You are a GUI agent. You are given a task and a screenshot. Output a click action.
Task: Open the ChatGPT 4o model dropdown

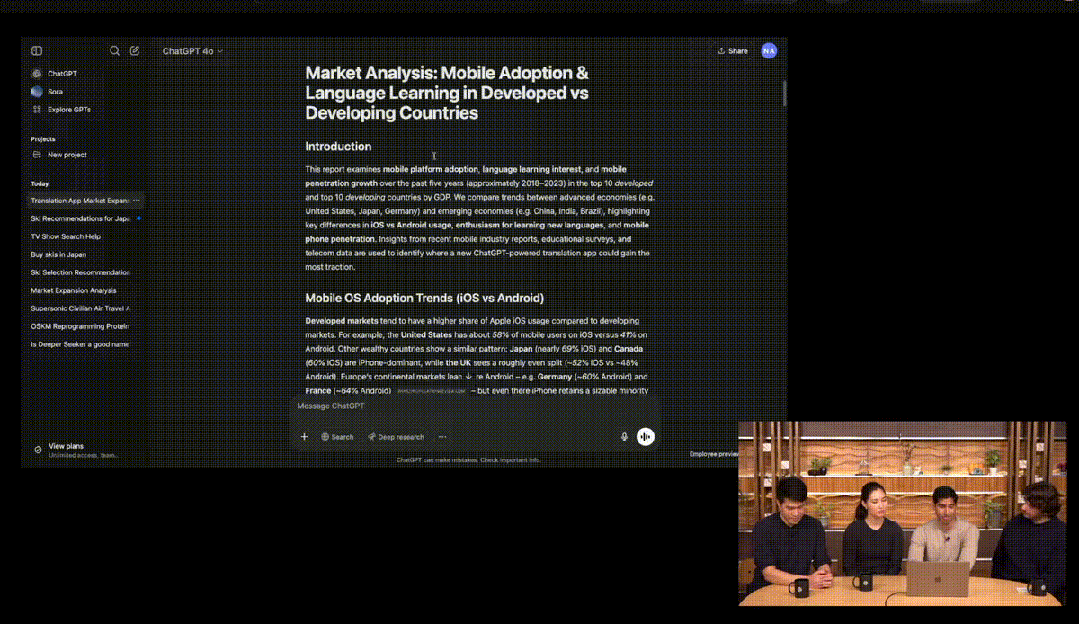(193, 51)
